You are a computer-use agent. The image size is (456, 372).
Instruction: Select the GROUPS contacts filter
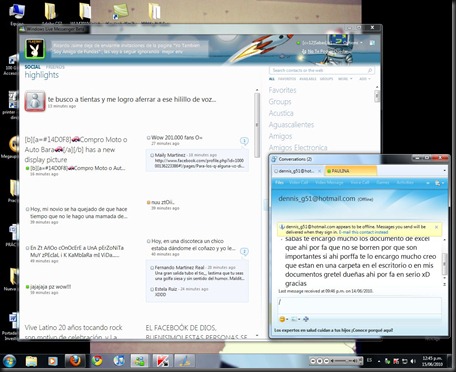326,79
